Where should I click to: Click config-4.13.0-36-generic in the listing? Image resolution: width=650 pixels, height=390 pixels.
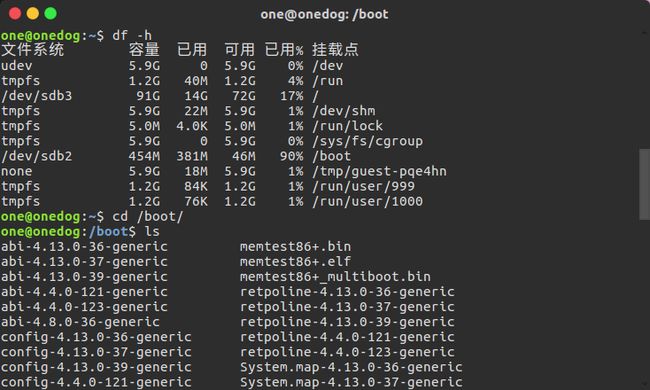pos(96,337)
